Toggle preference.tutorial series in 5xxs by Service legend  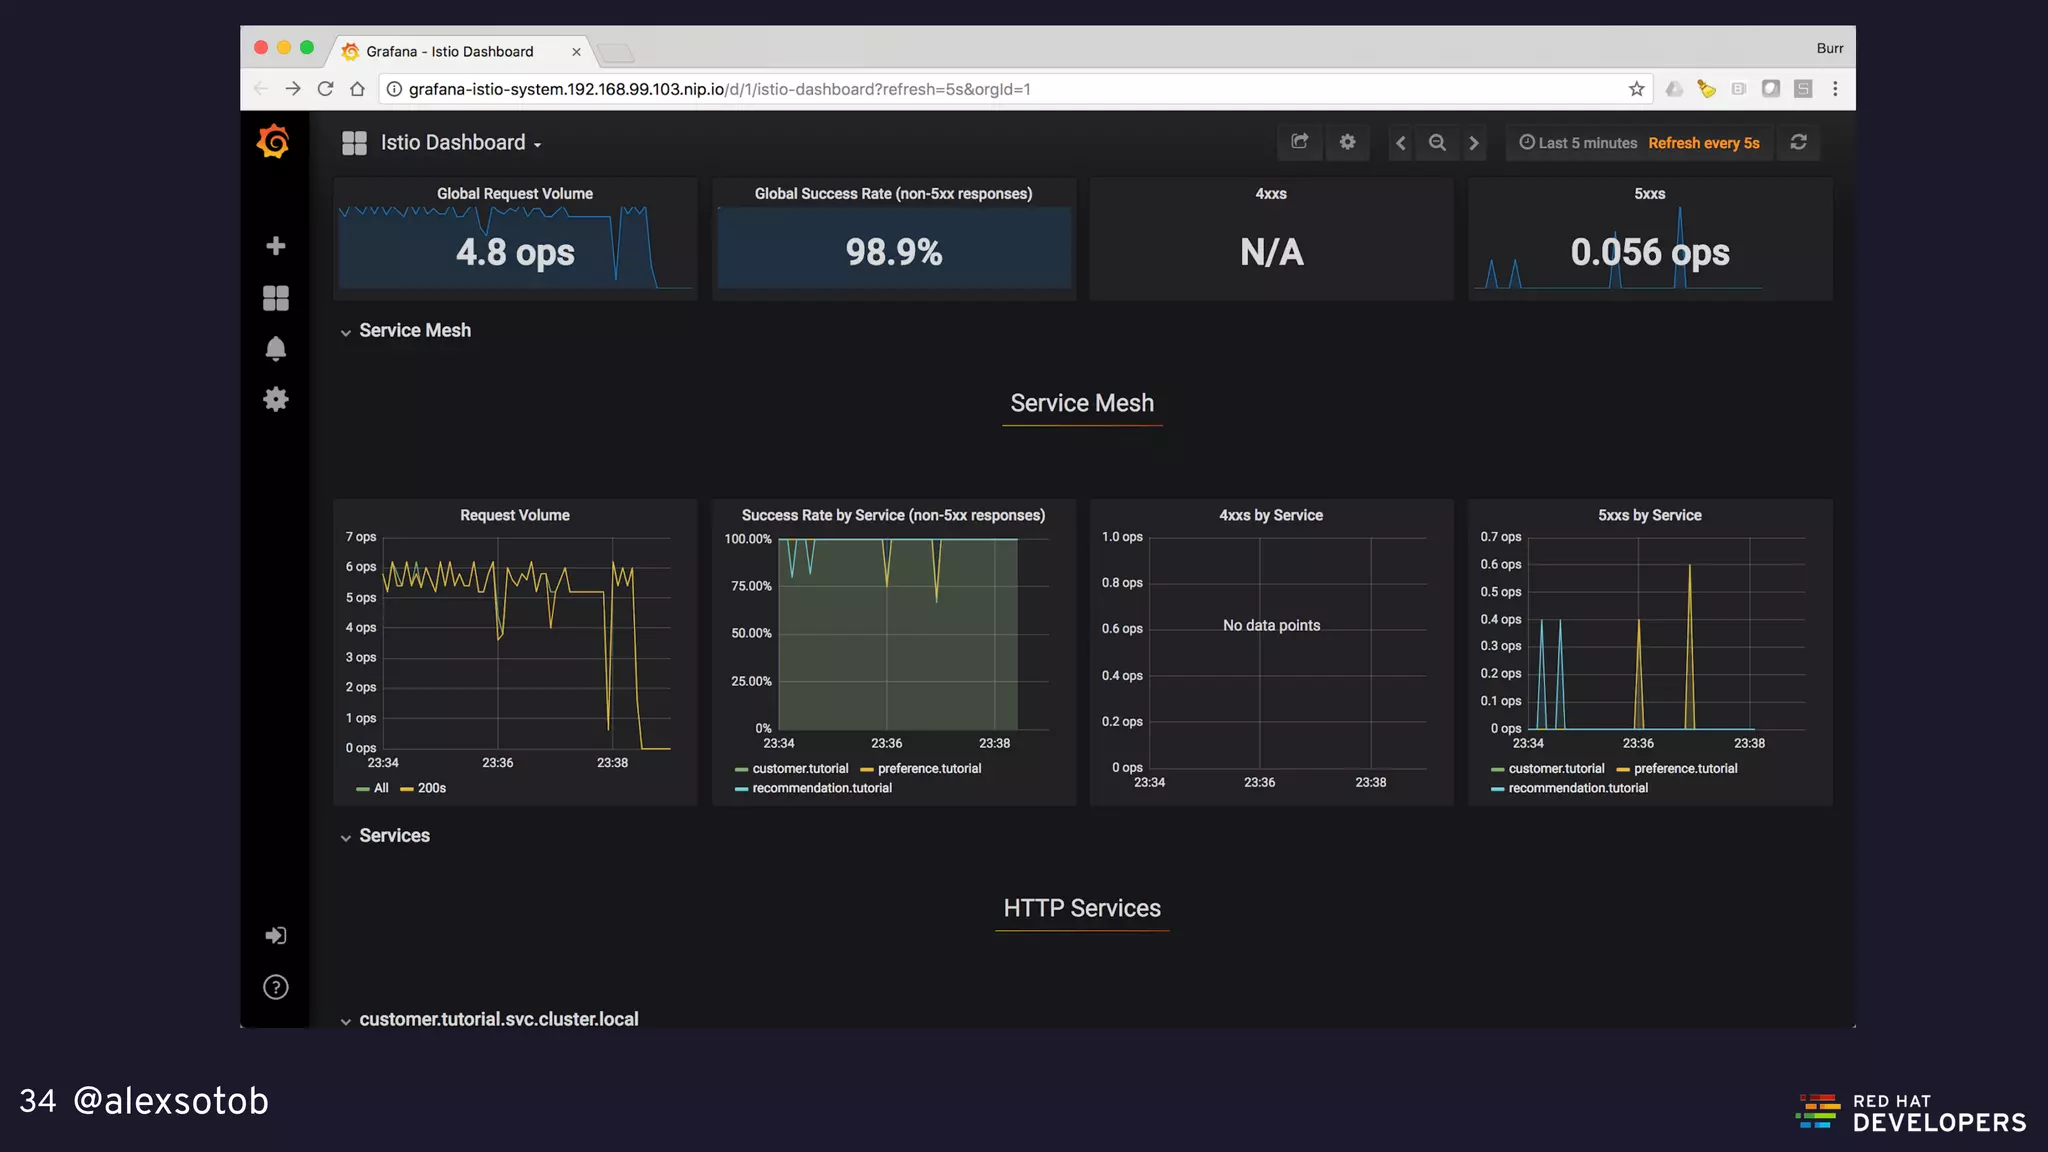coord(1684,769)
